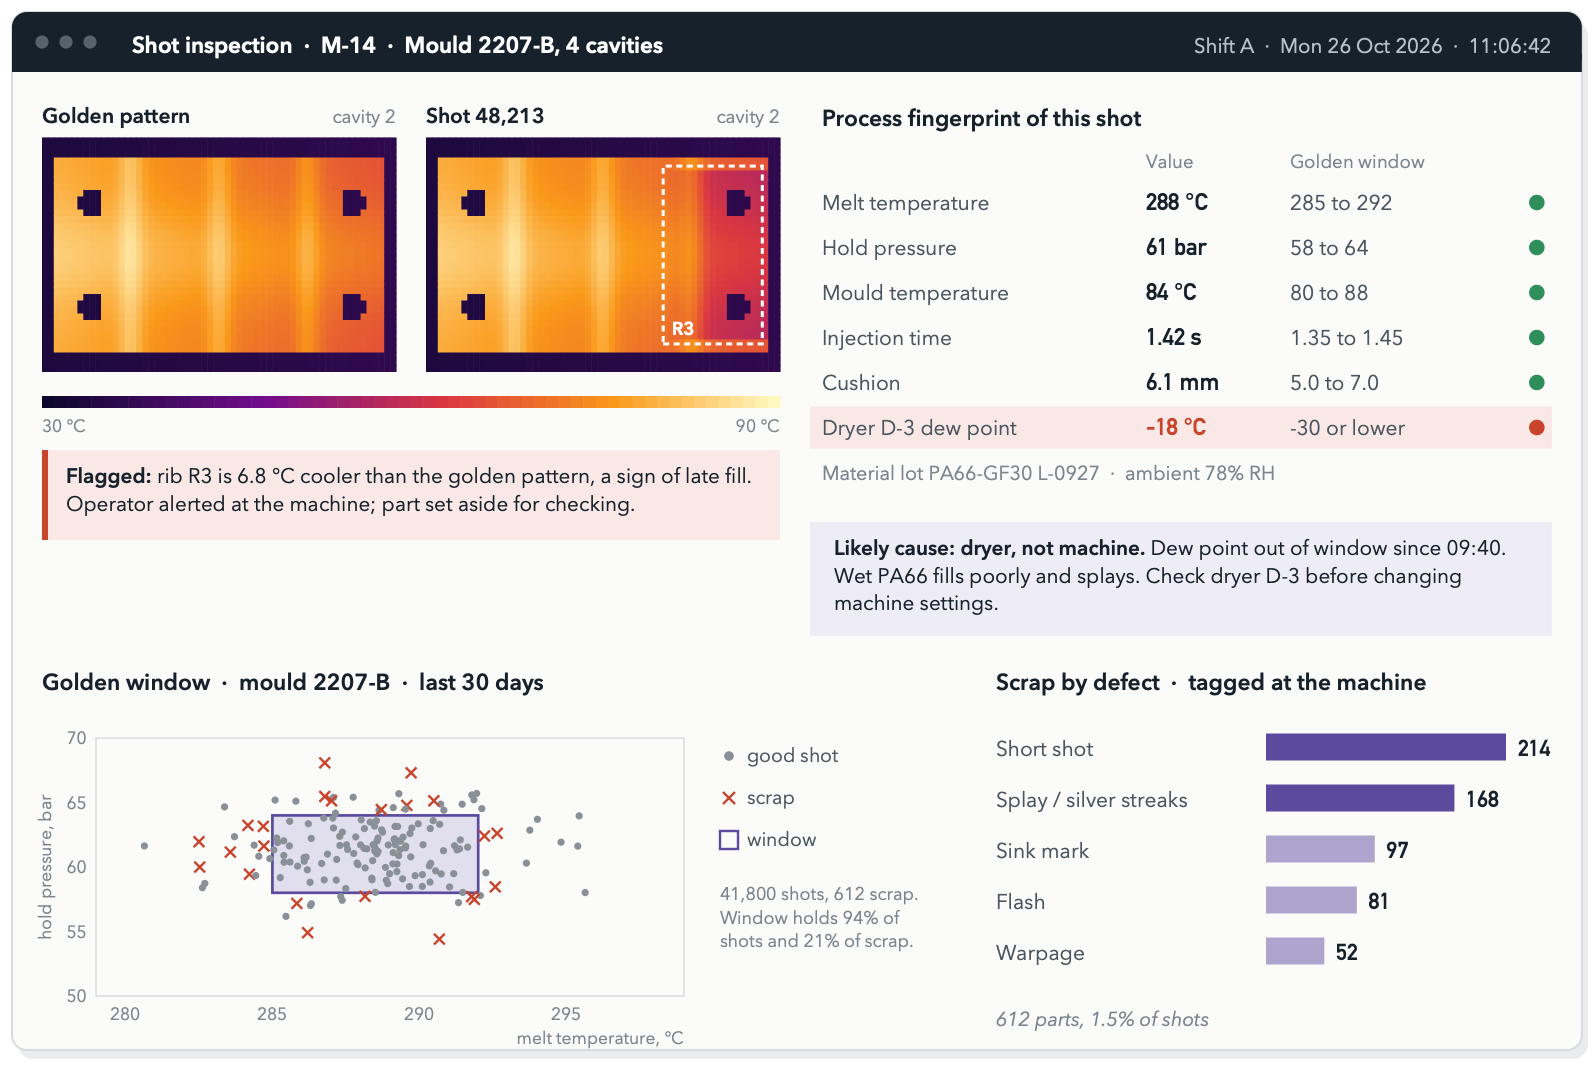Select the "1.42 s" injection time value
1593x1068 pixels.
click(1174, 338)
